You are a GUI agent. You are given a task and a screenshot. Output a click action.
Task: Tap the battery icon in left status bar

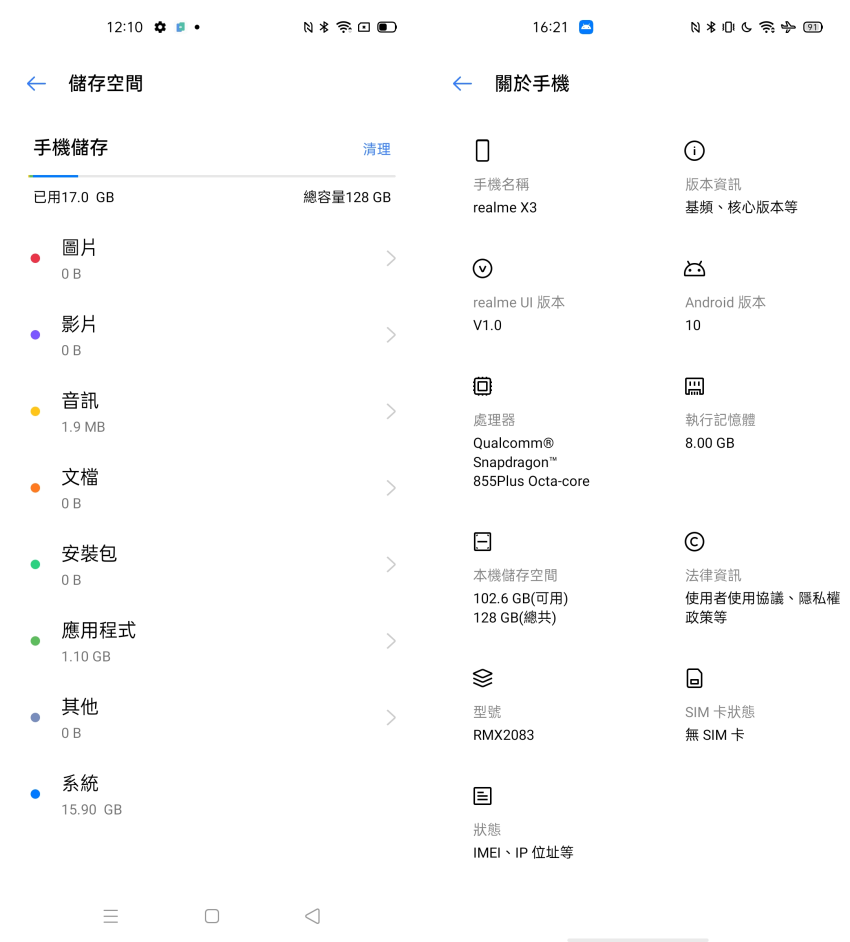(387, 27)
